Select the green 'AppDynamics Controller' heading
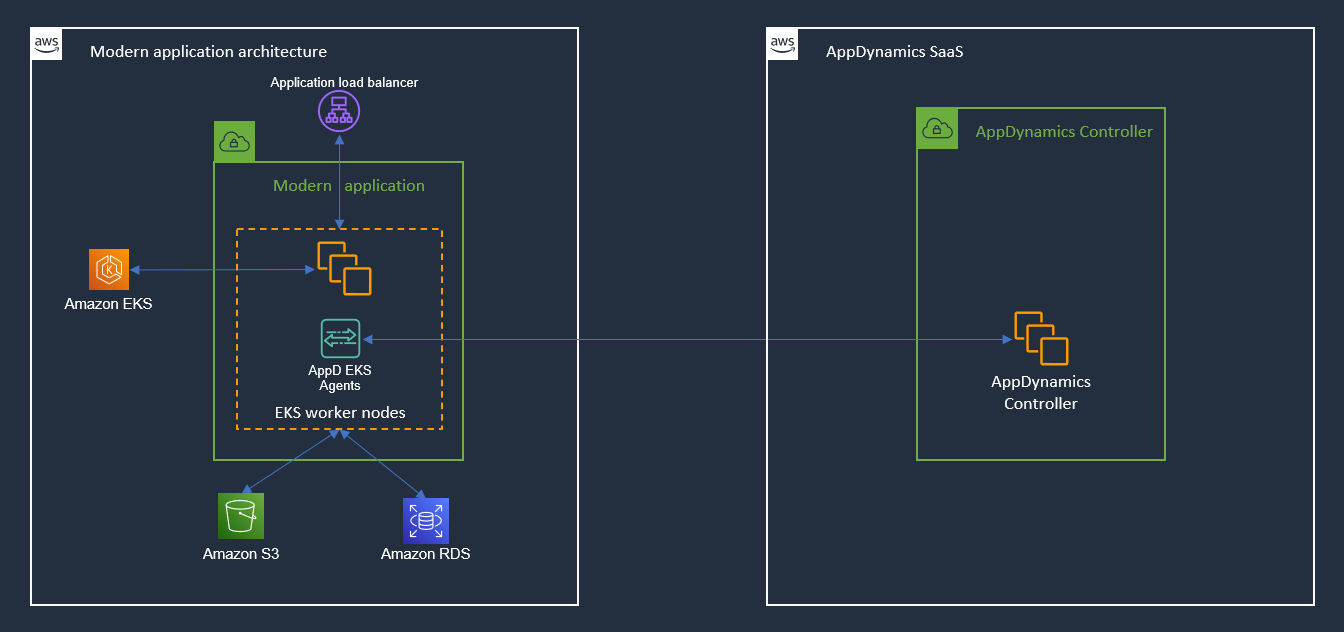This screenshot has height=632, width=1344. (x=1064, y=132)
